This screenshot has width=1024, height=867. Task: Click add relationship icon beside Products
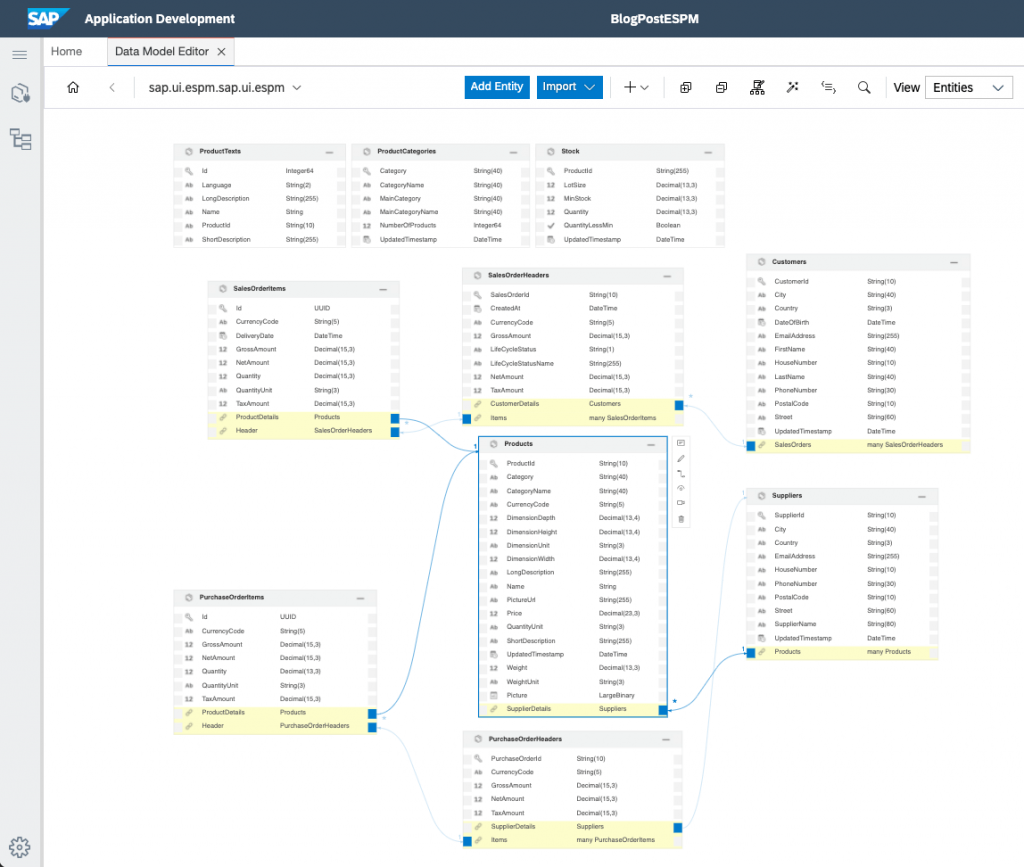681,473
